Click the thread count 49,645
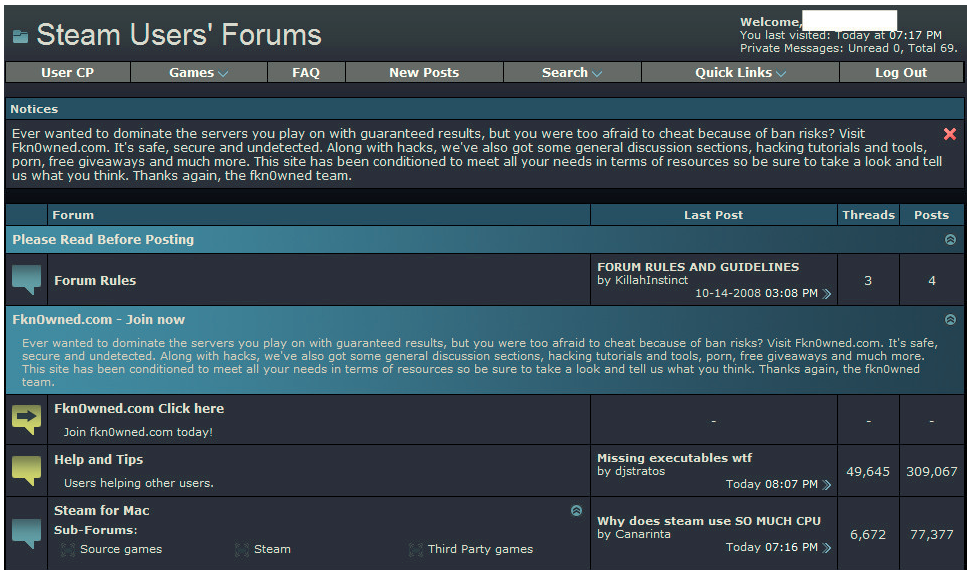This screenshot has width=971, height=578. tap(868, 472)
